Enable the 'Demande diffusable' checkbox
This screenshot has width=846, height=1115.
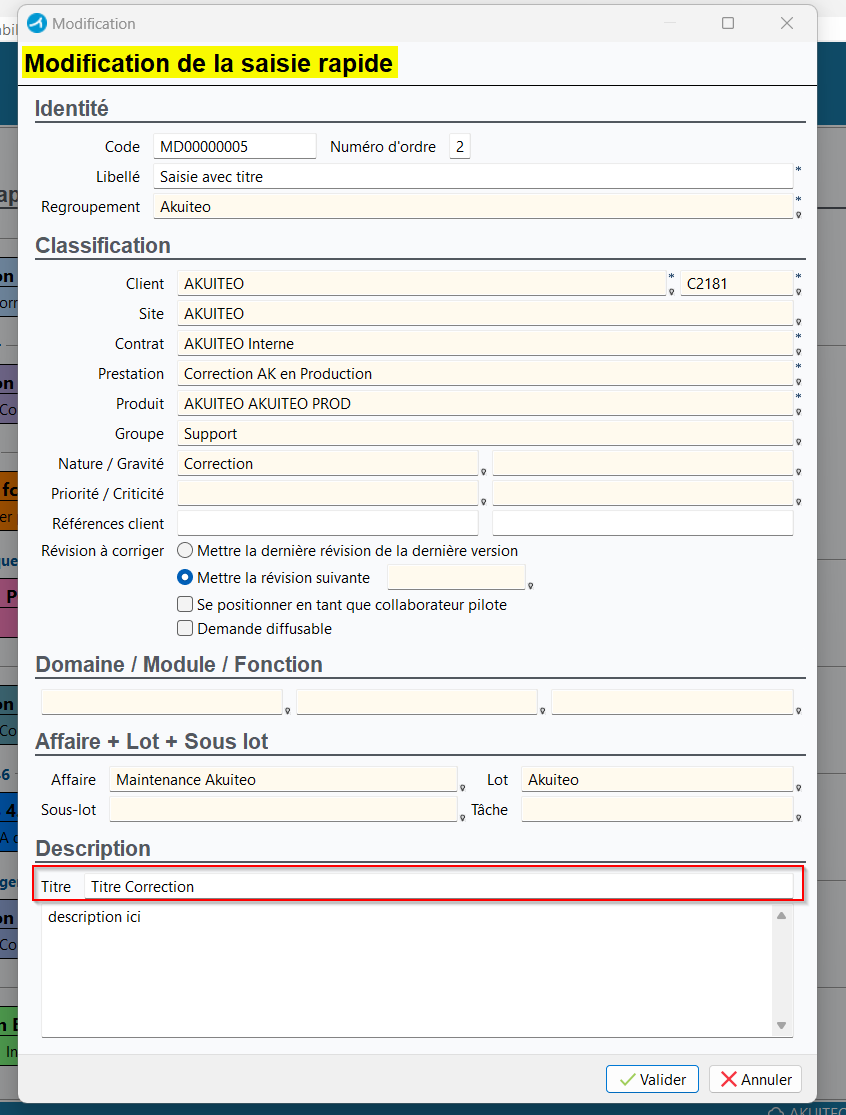click(x=185, y=629)
